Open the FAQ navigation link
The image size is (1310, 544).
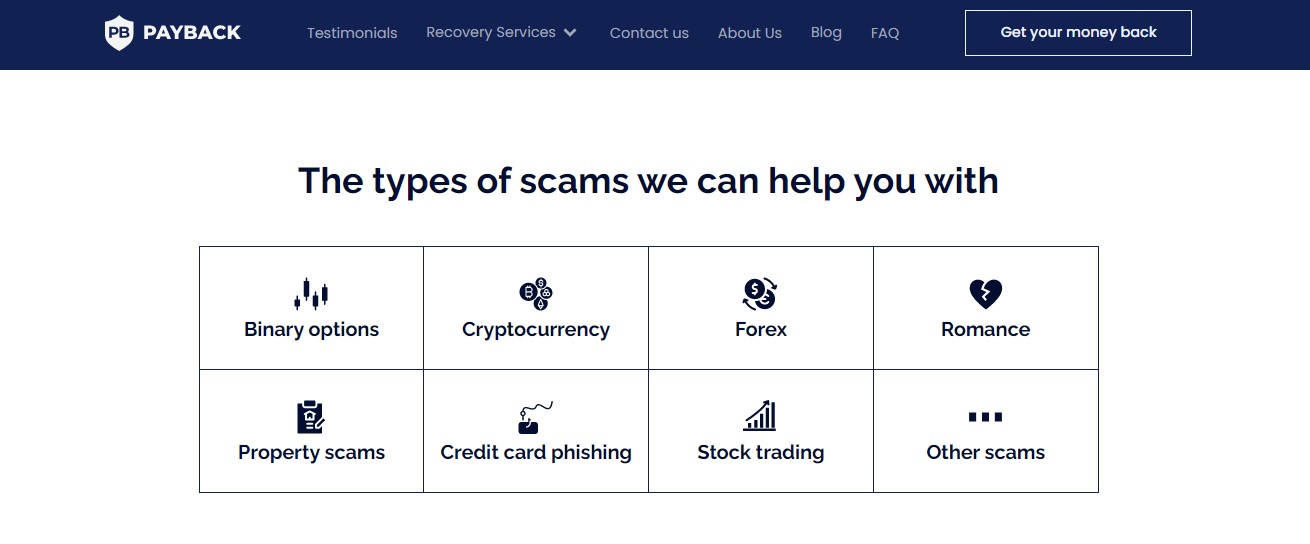[x=885, y=33]
